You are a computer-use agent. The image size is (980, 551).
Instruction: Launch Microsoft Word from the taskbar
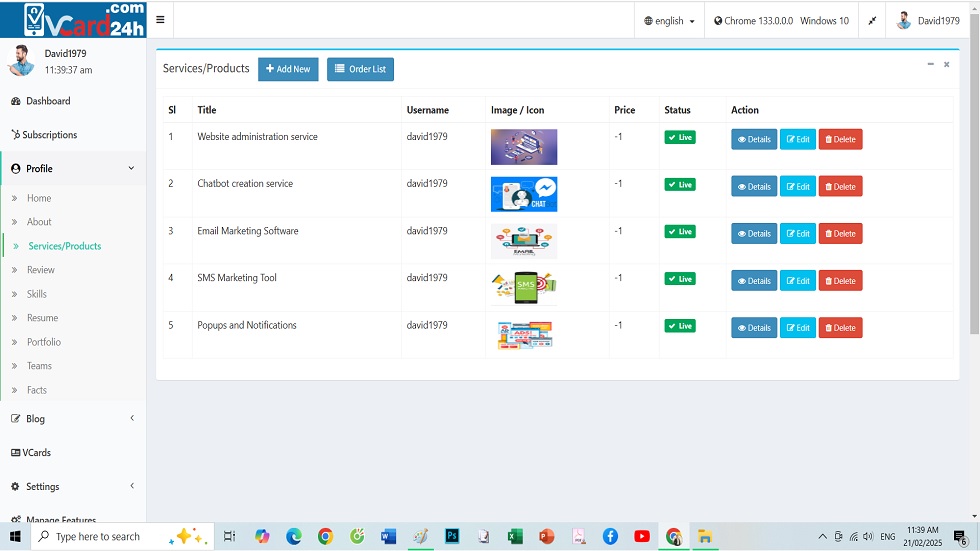[x=389, y=537]
